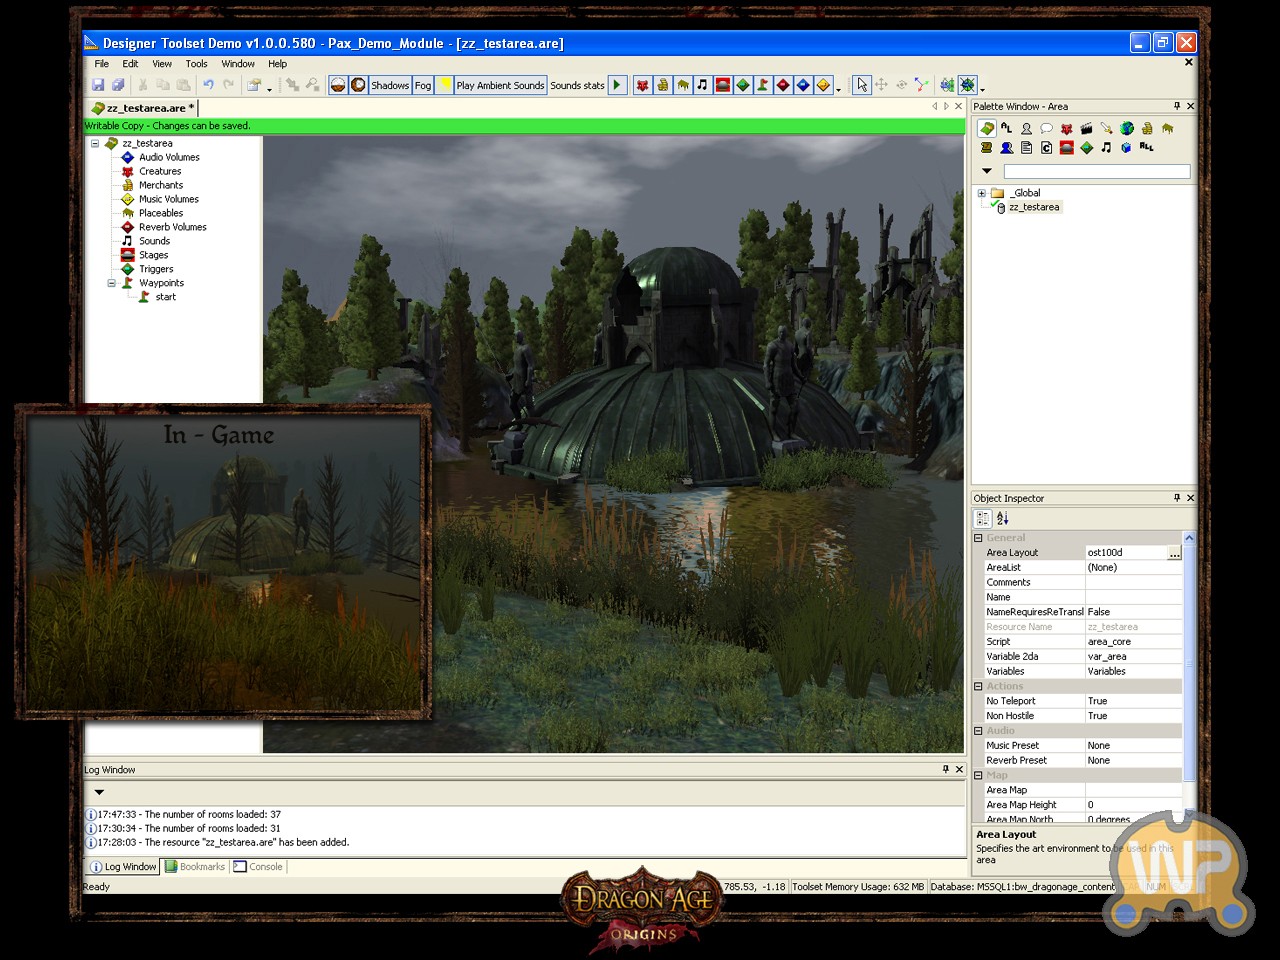Toggle the stages filter icon in the toolbar
The width and height of the screenshot is (1280, 960).
coord(723,85)
